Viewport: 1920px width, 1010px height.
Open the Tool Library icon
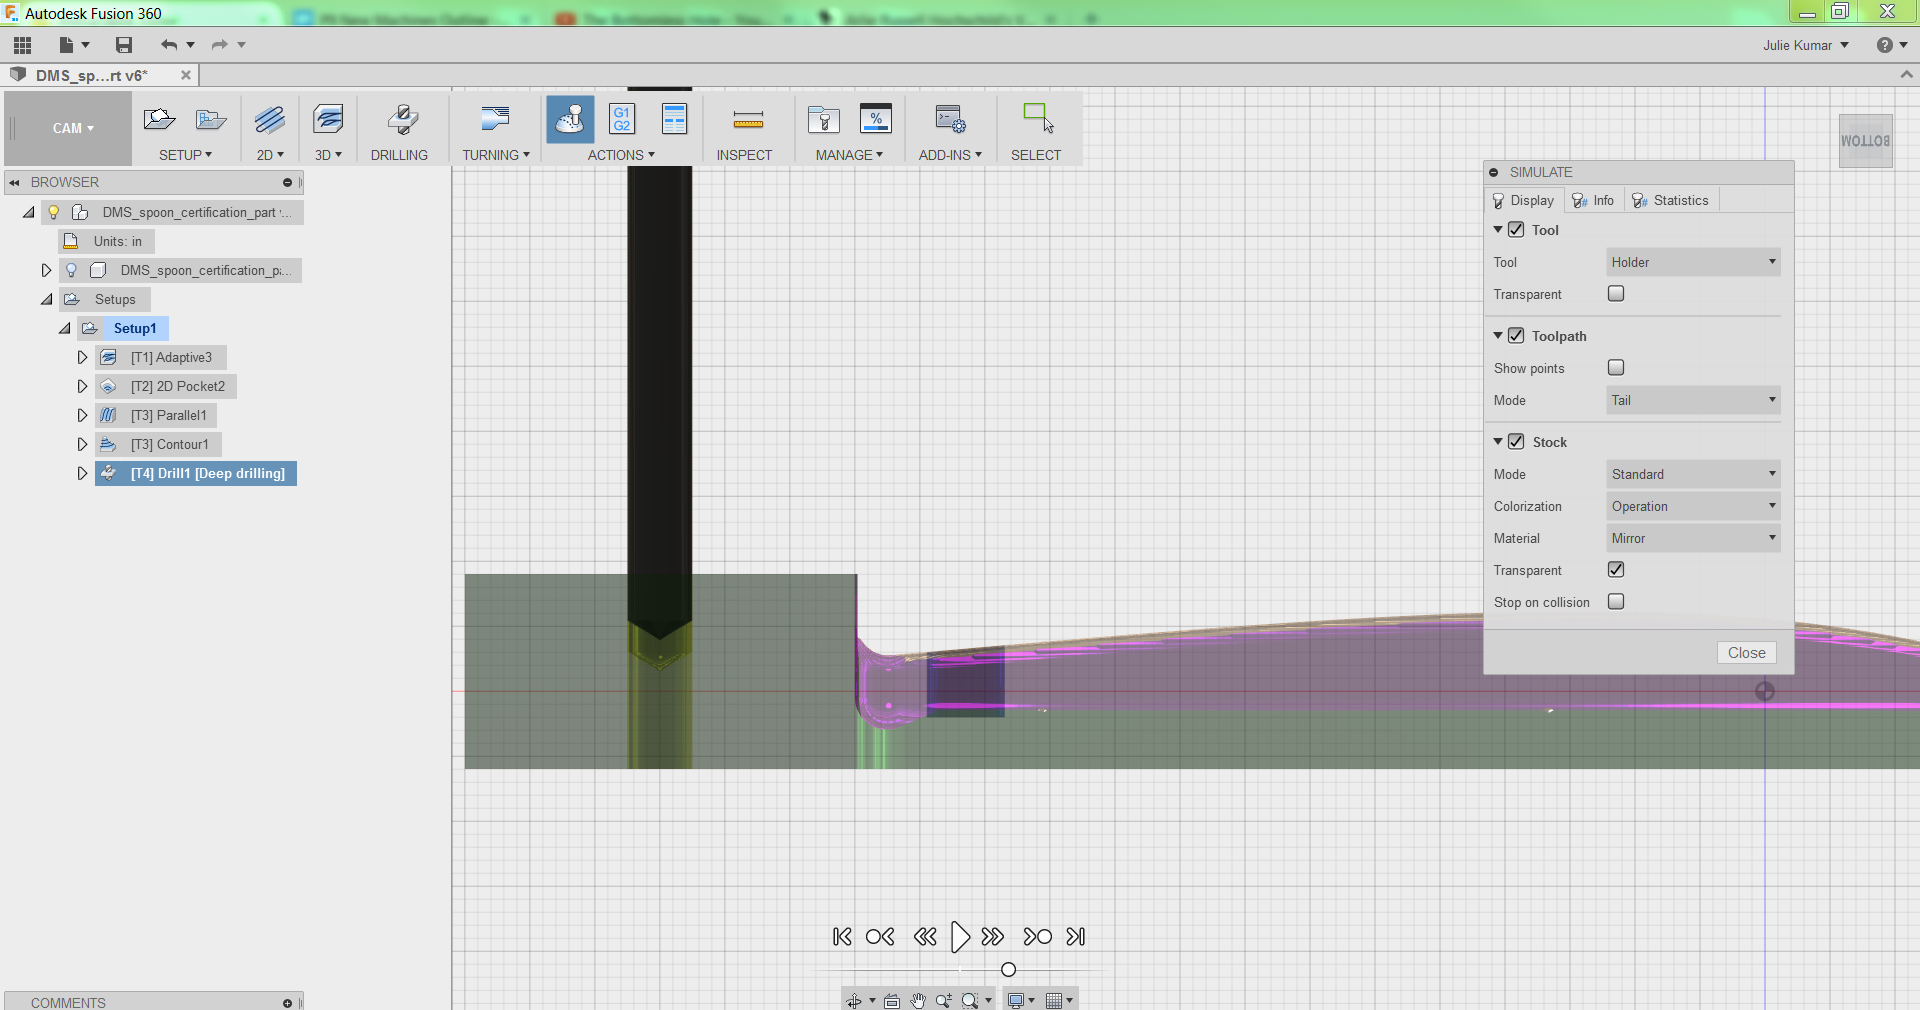pos(824,120)
